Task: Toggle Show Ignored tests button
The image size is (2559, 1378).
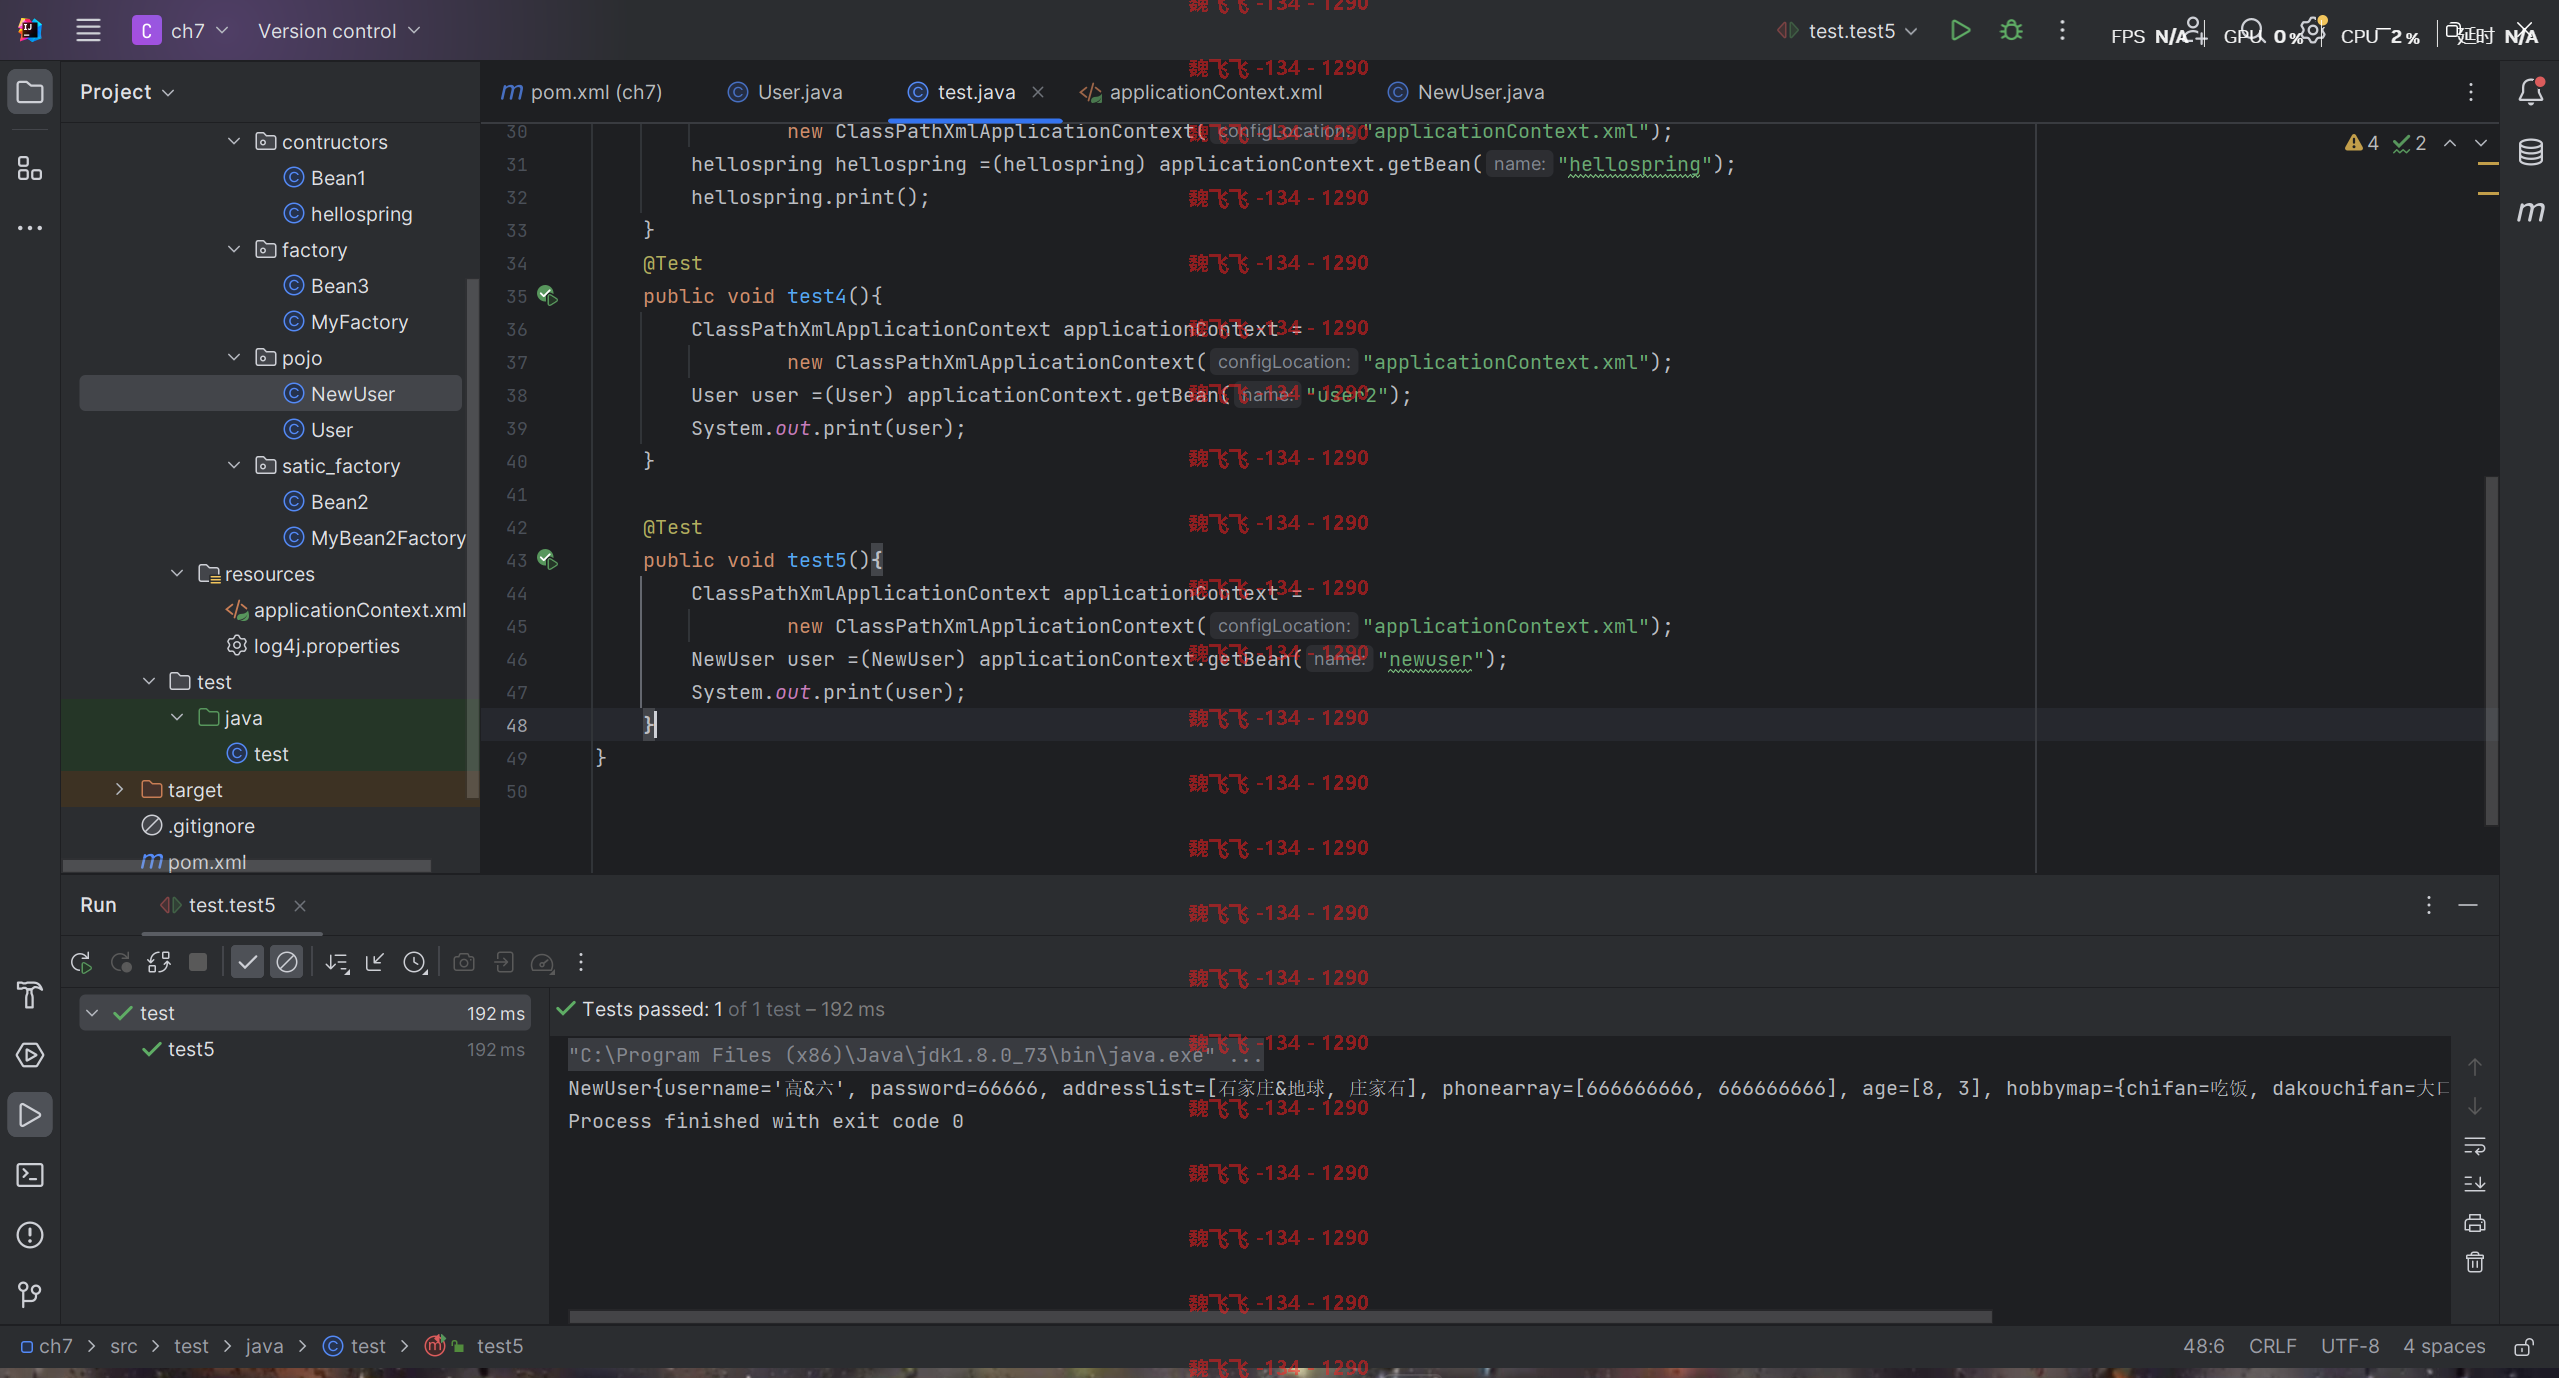Action: tap(287, 962)
